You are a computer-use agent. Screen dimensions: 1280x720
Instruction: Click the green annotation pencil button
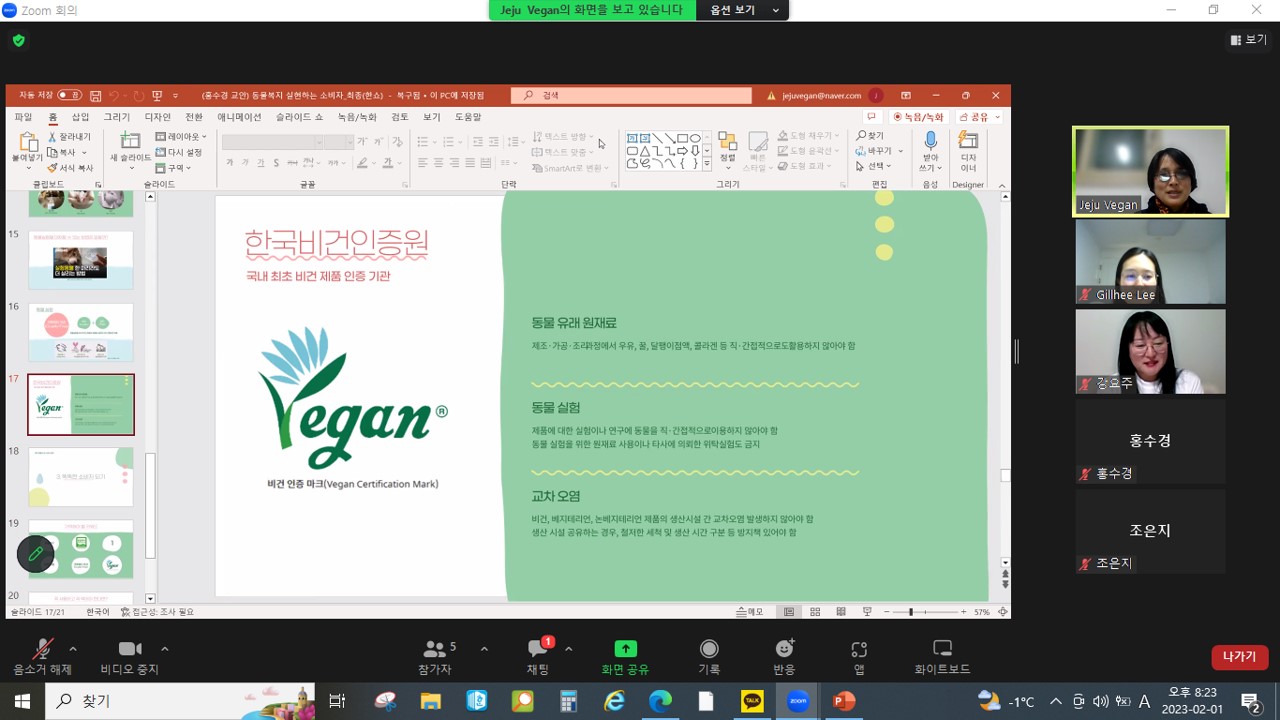tap(36, 553)
